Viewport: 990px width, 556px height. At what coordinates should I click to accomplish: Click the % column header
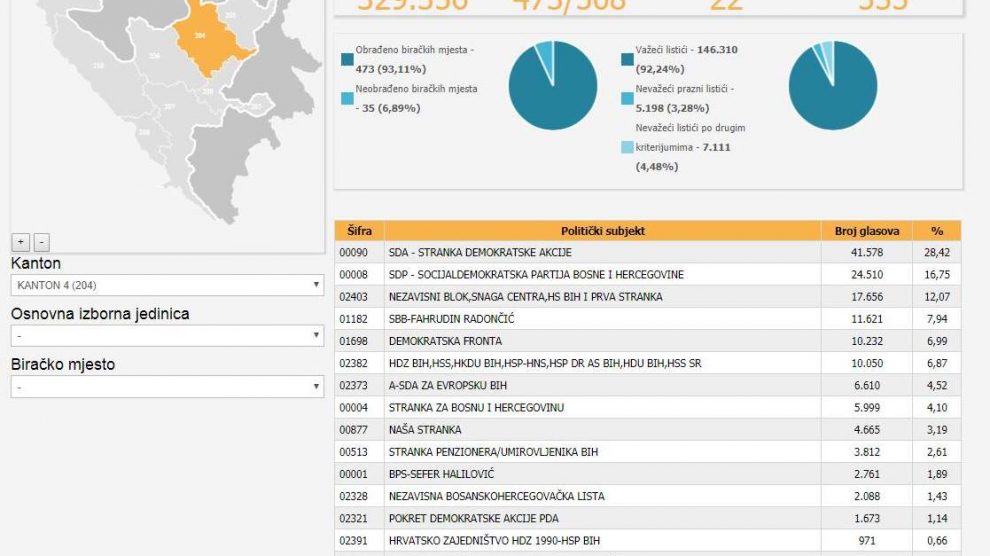pos(936,231)
